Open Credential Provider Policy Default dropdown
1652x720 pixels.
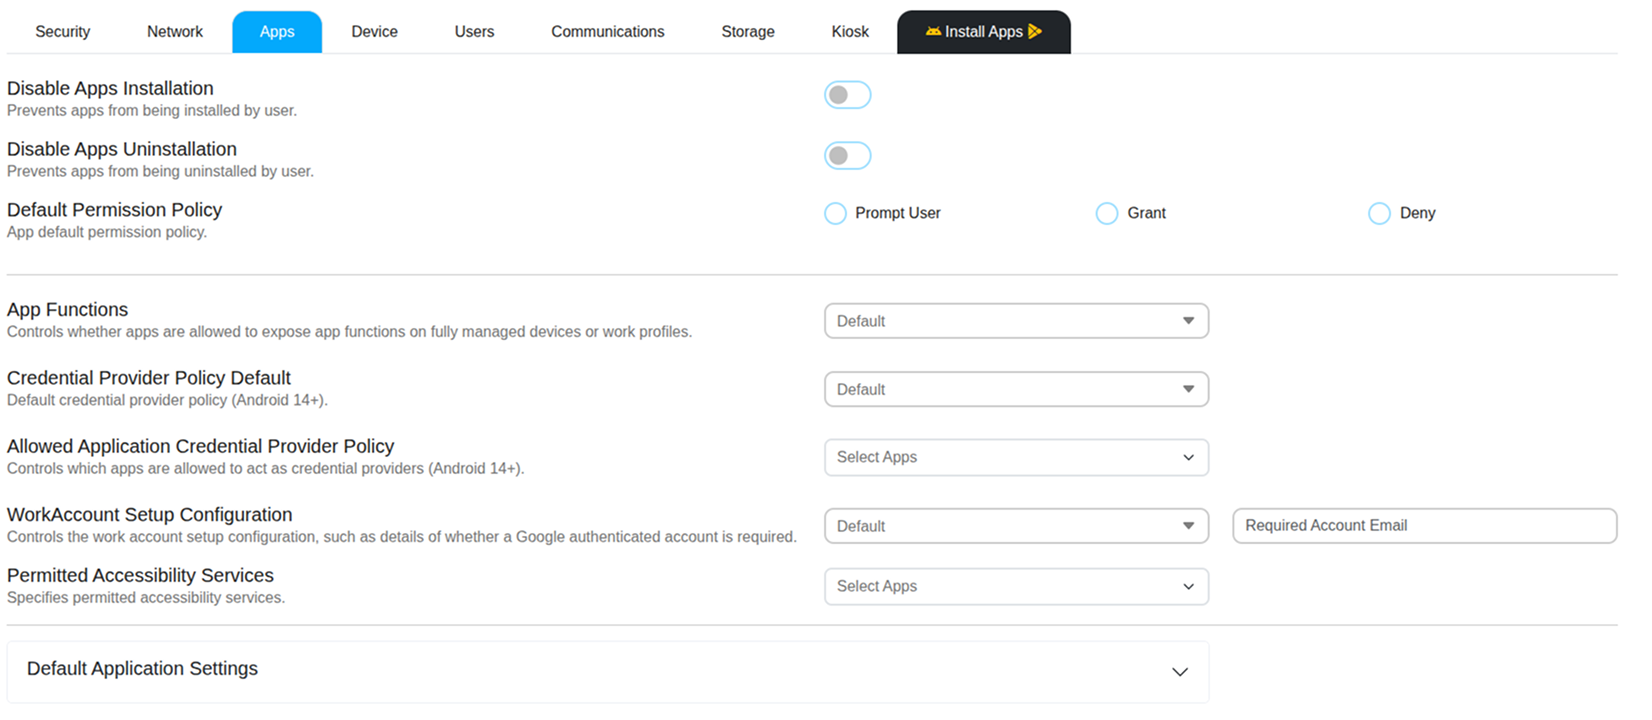point(1016,389)
